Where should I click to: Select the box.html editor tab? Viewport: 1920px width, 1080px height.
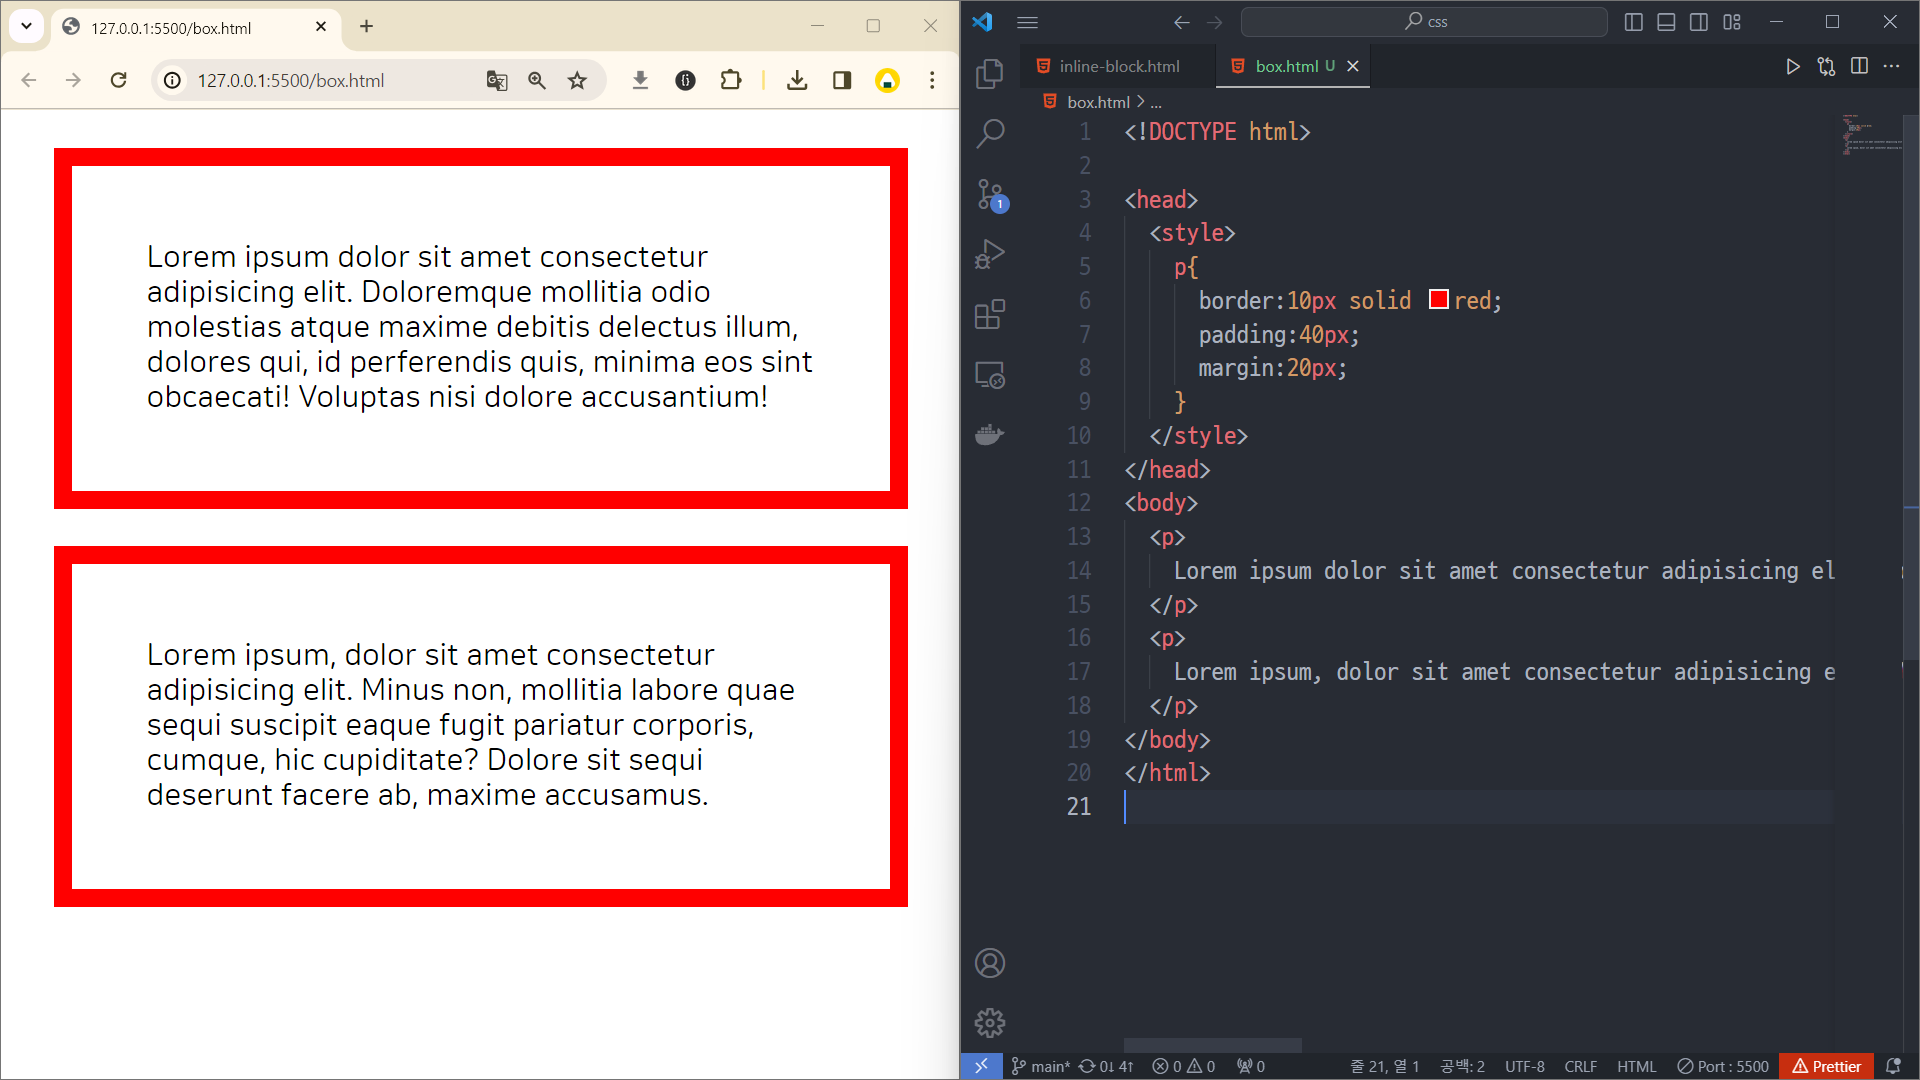[x=1285, y=66]
